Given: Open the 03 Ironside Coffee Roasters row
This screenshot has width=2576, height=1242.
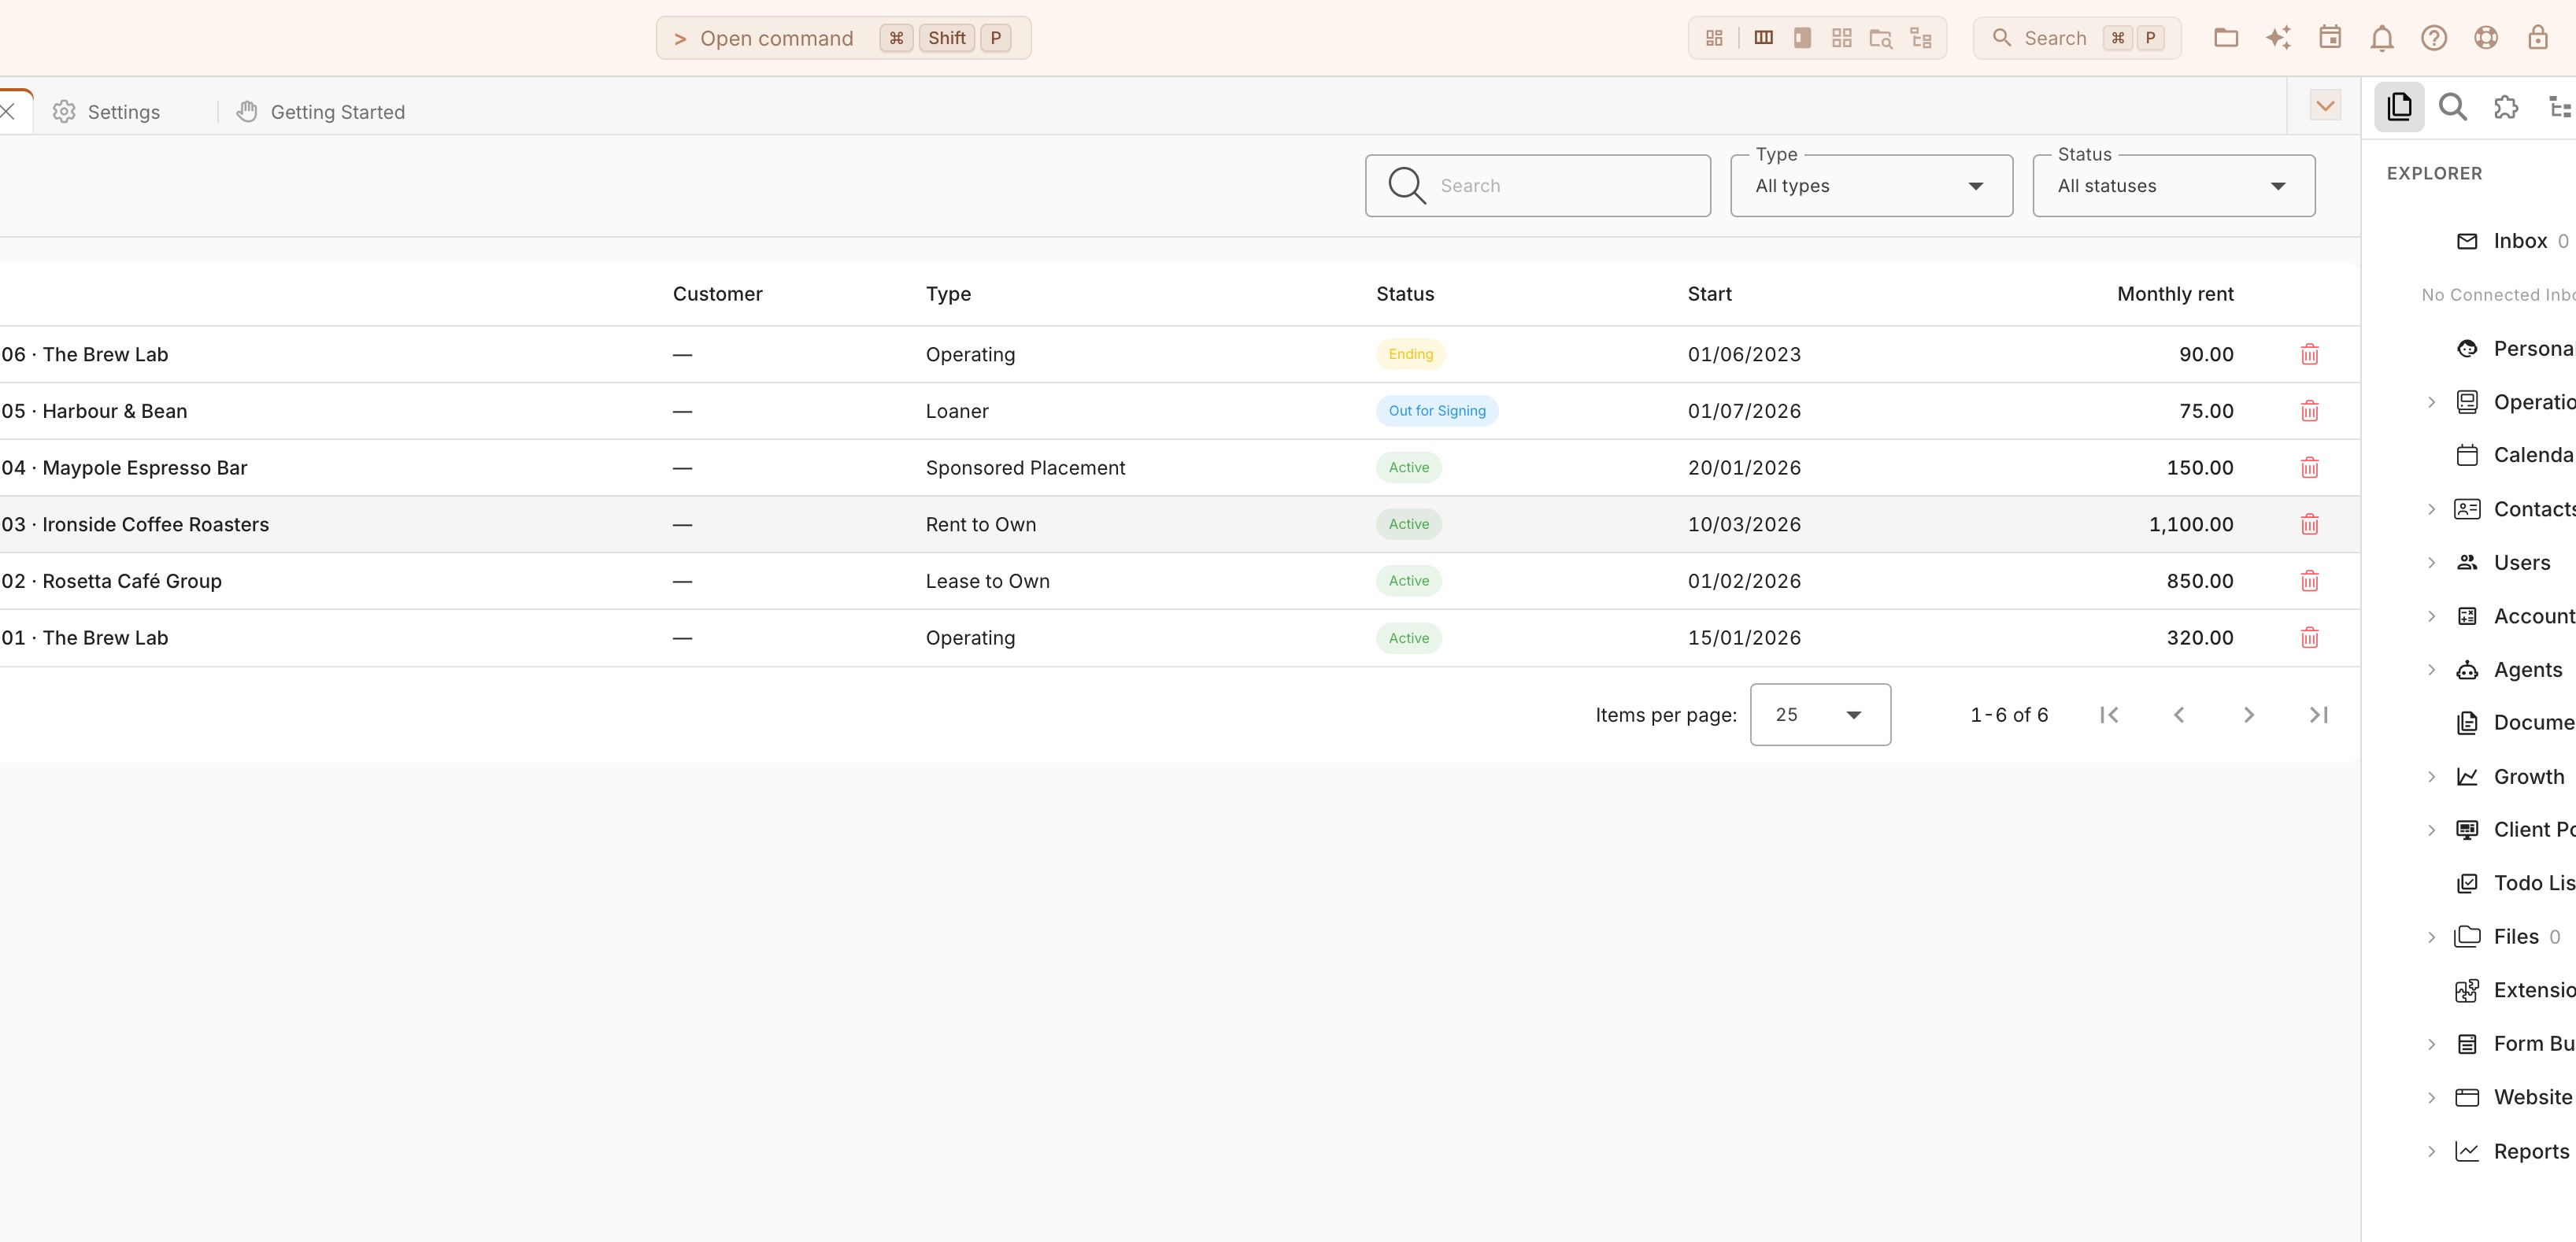Looking at the screenshot, I should point(1180,524).
